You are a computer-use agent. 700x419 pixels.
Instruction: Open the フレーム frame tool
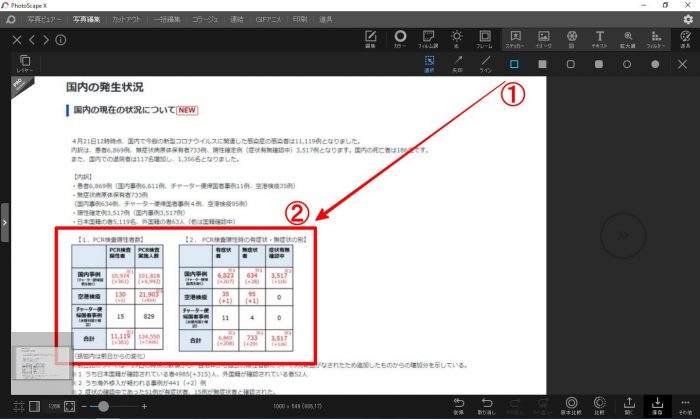(x=484, y=39)
